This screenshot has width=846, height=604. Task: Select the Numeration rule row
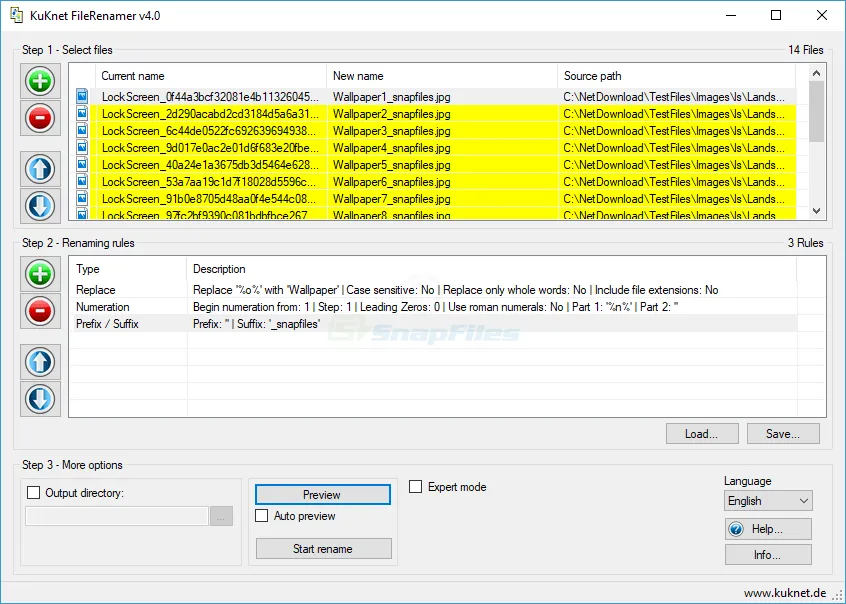pyautogui.click(x=433, y=307)
